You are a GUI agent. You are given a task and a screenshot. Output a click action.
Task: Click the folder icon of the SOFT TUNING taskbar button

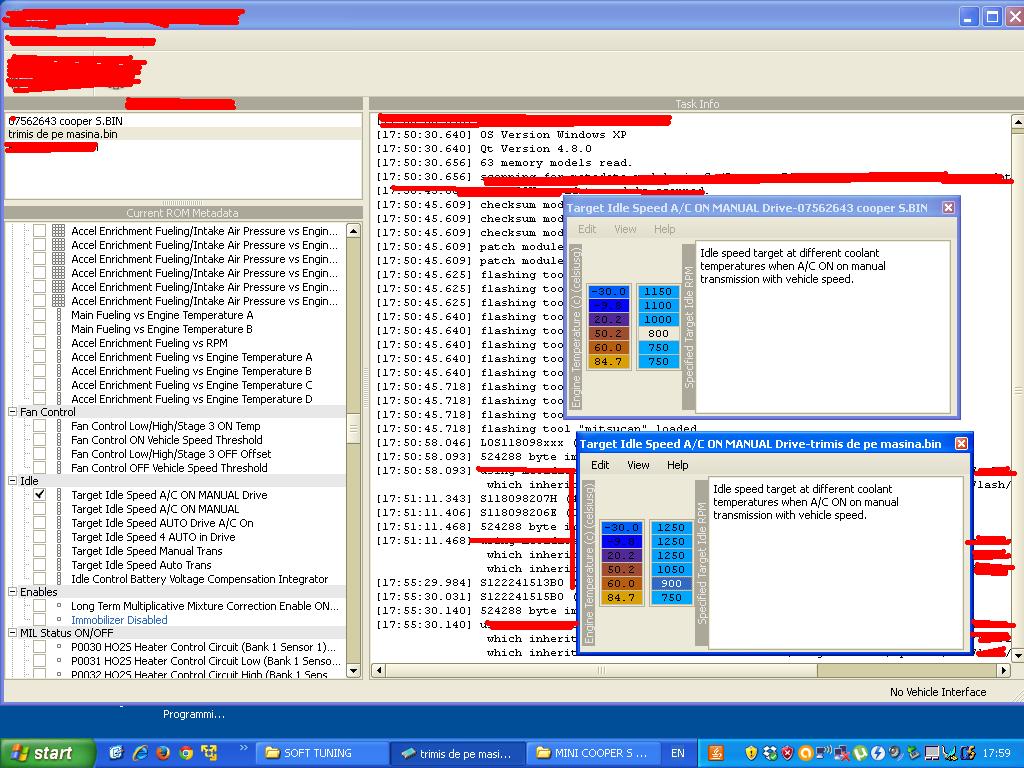coord(270,753)
